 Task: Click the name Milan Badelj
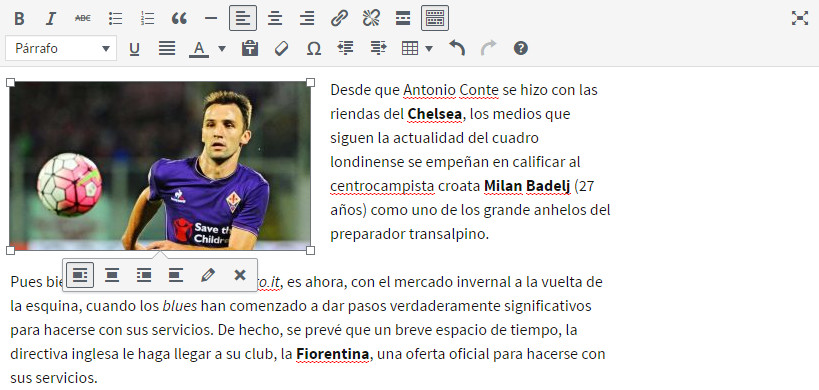pyautogui.click(x=527, y=186)
